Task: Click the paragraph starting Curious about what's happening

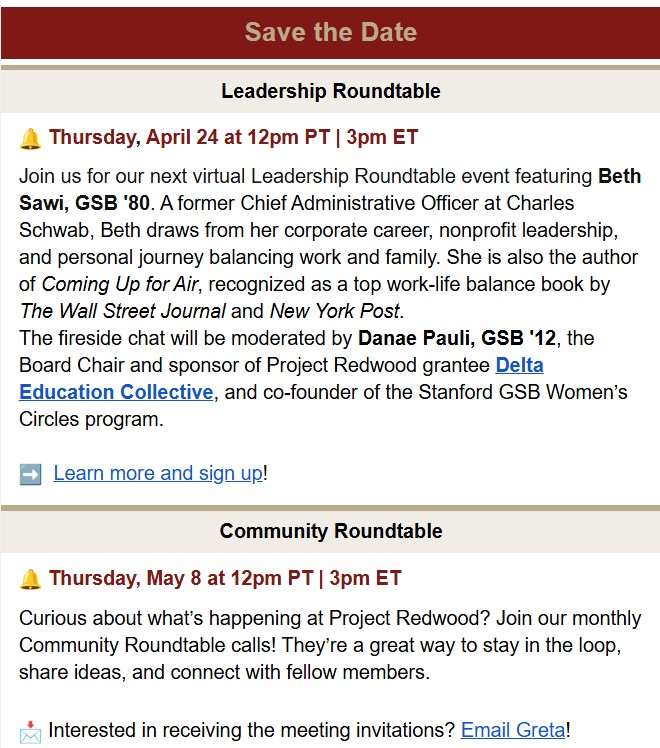Action: pos(320,645)
